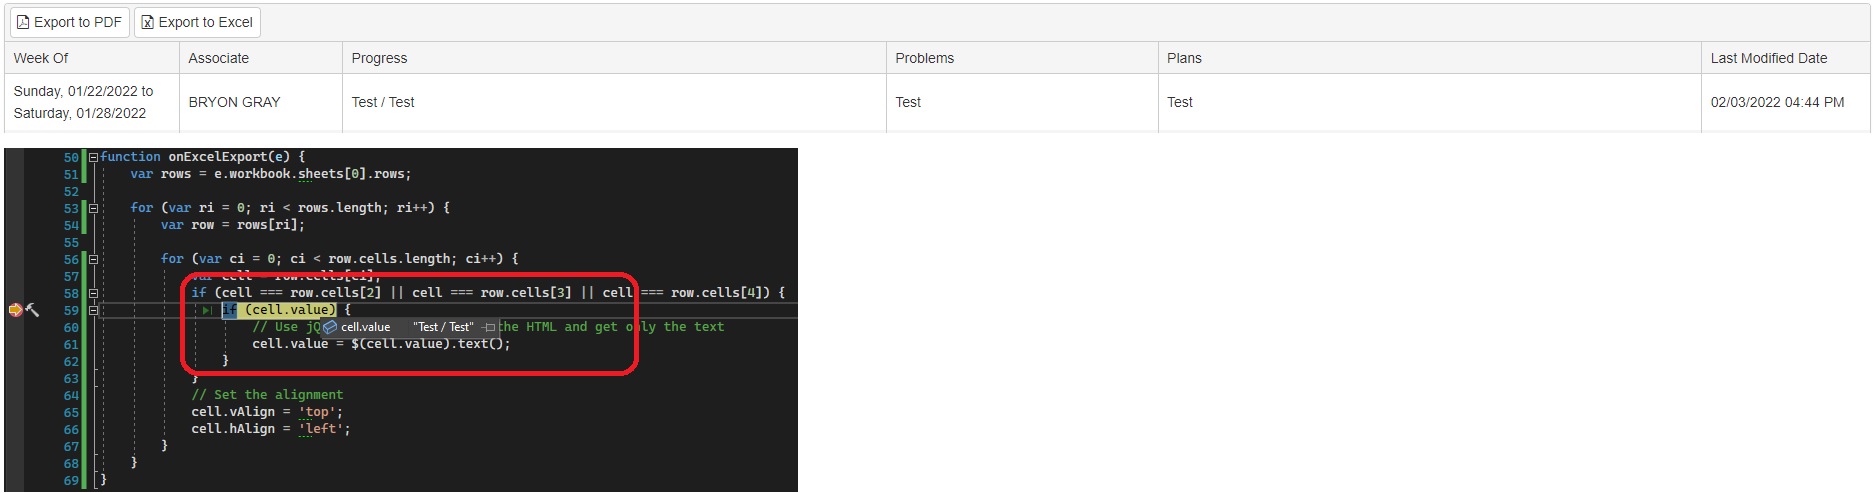Click the Plans column header

[1184, 58]
